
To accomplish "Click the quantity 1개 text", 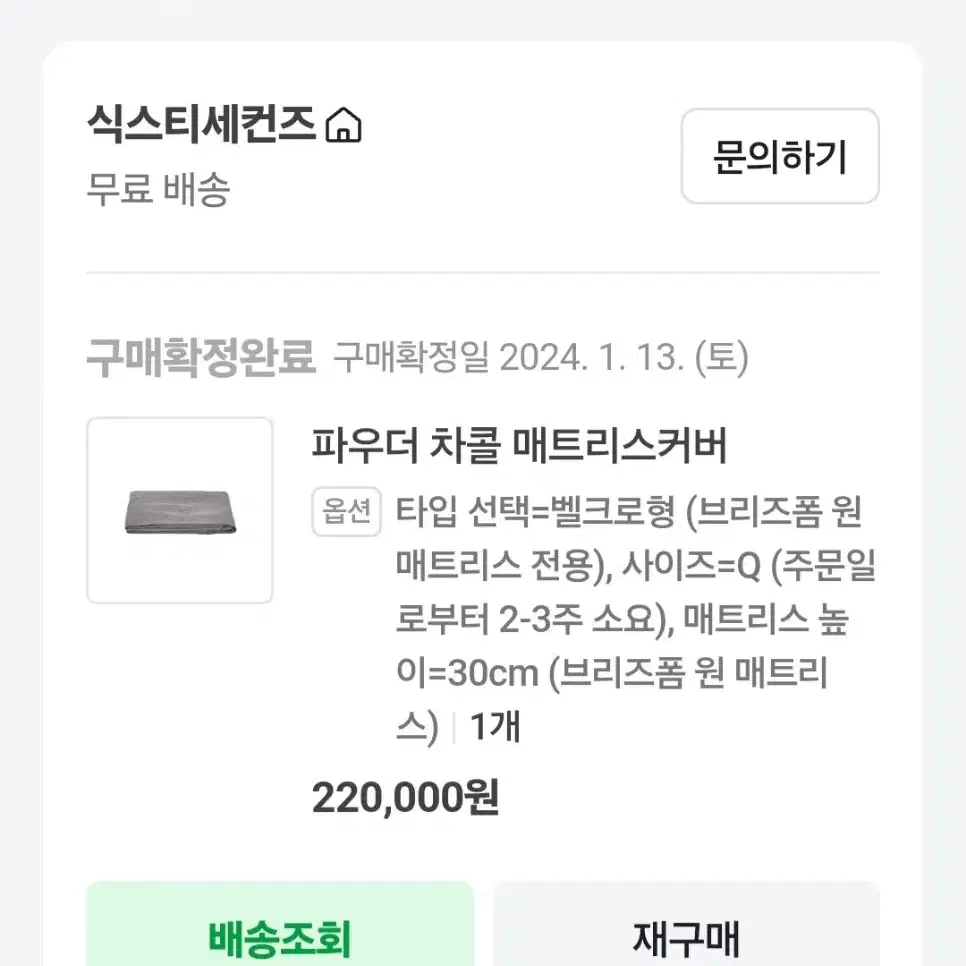I will pos(495,727).
